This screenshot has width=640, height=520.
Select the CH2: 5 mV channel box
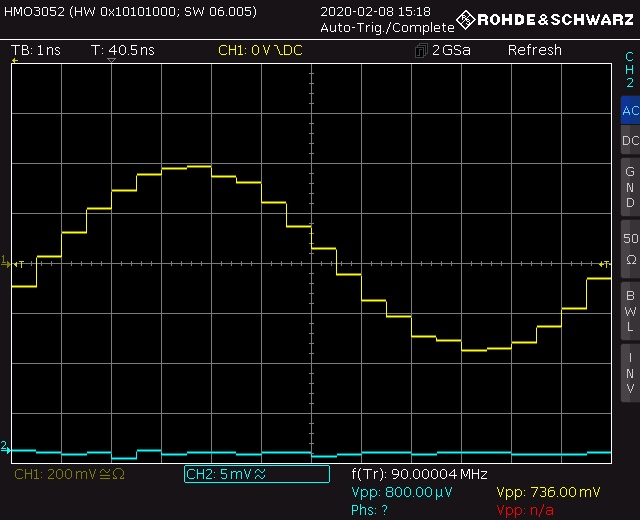coord(256,474)
